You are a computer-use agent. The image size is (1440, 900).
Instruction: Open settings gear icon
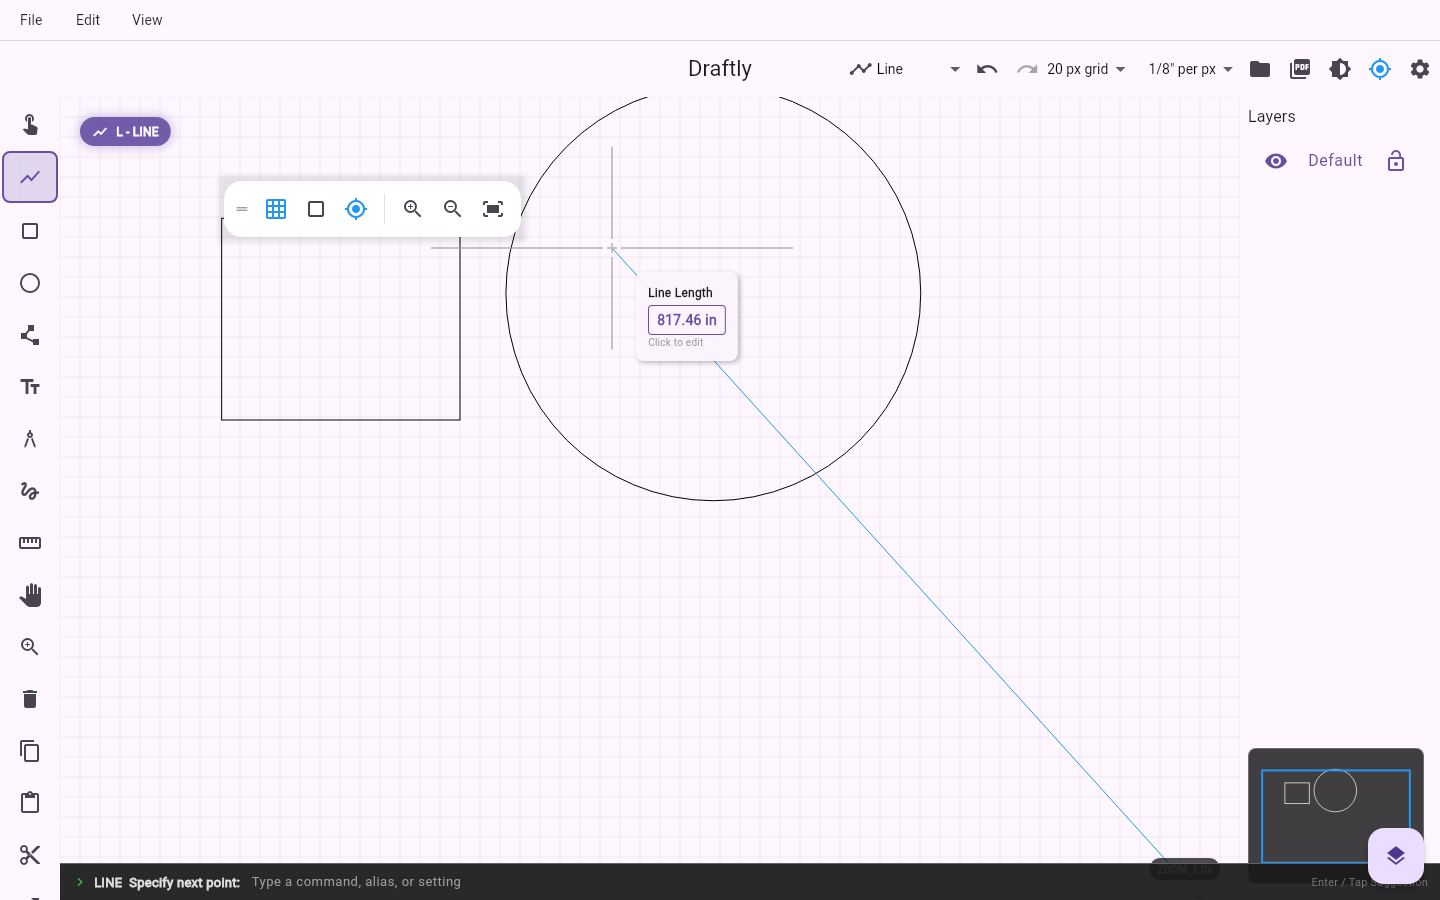[1420, 69]
